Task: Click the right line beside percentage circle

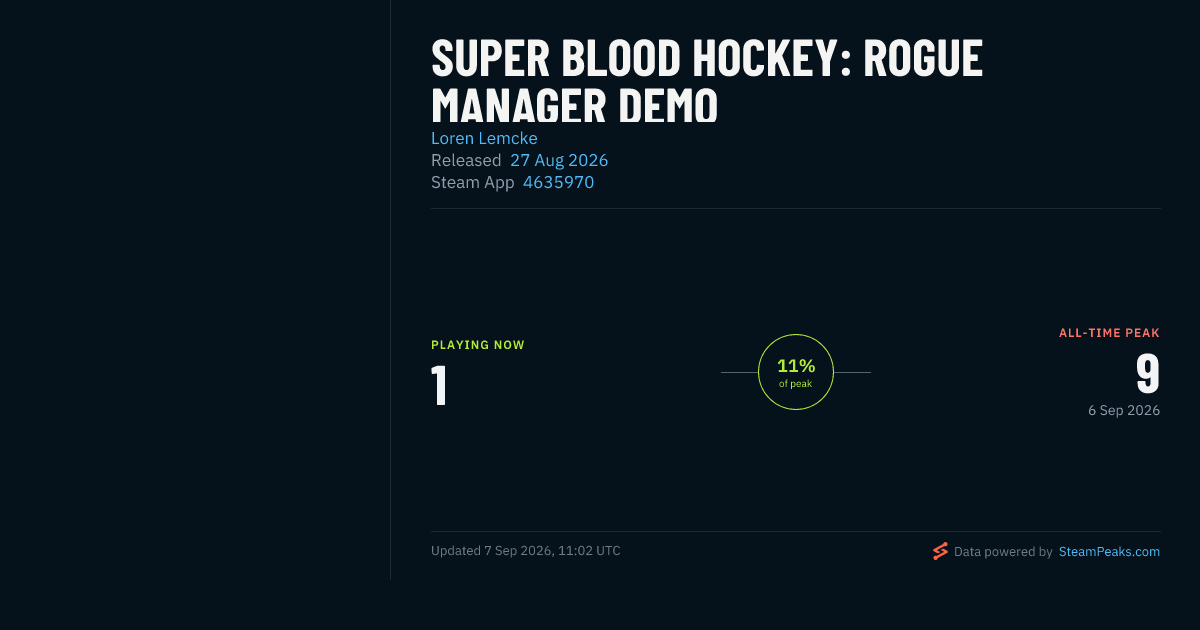Action: click(x=852, y=372)
